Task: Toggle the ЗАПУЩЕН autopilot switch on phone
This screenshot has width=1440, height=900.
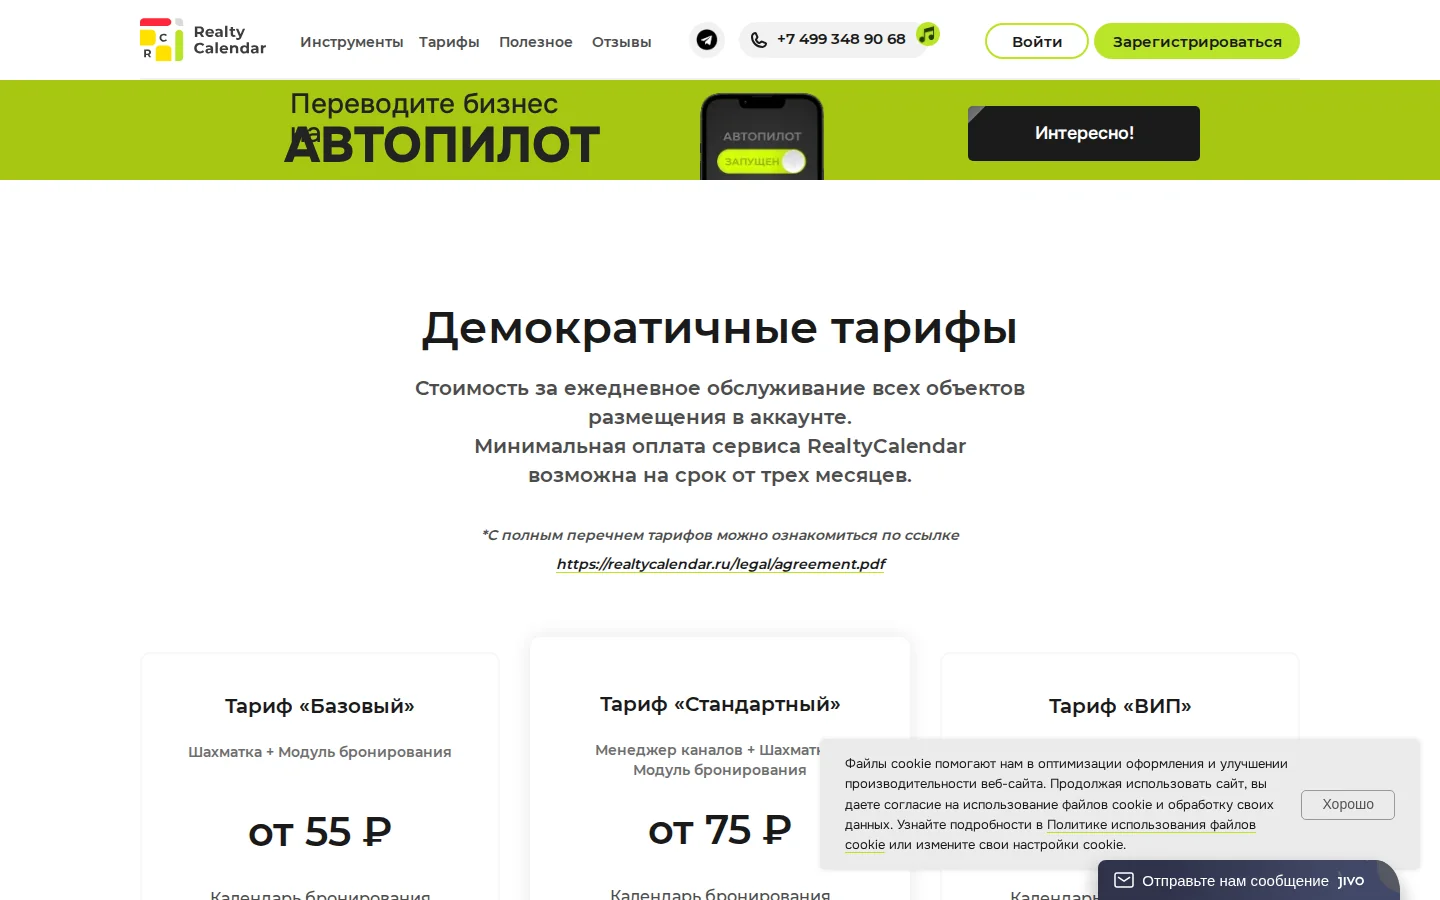Action: [x=762, y=161]
